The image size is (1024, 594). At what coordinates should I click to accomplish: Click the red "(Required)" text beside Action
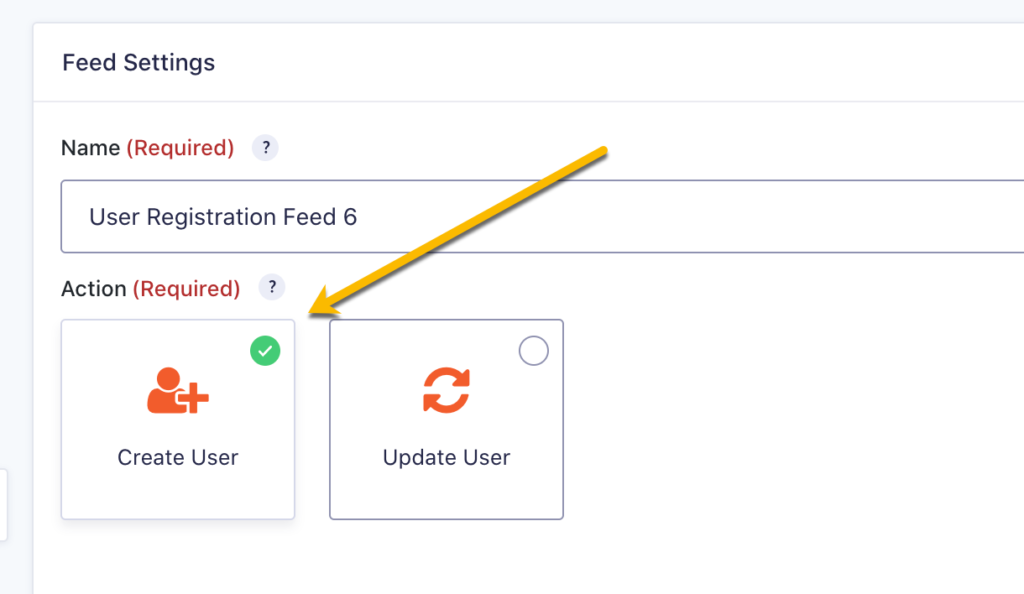pos(187,289)
